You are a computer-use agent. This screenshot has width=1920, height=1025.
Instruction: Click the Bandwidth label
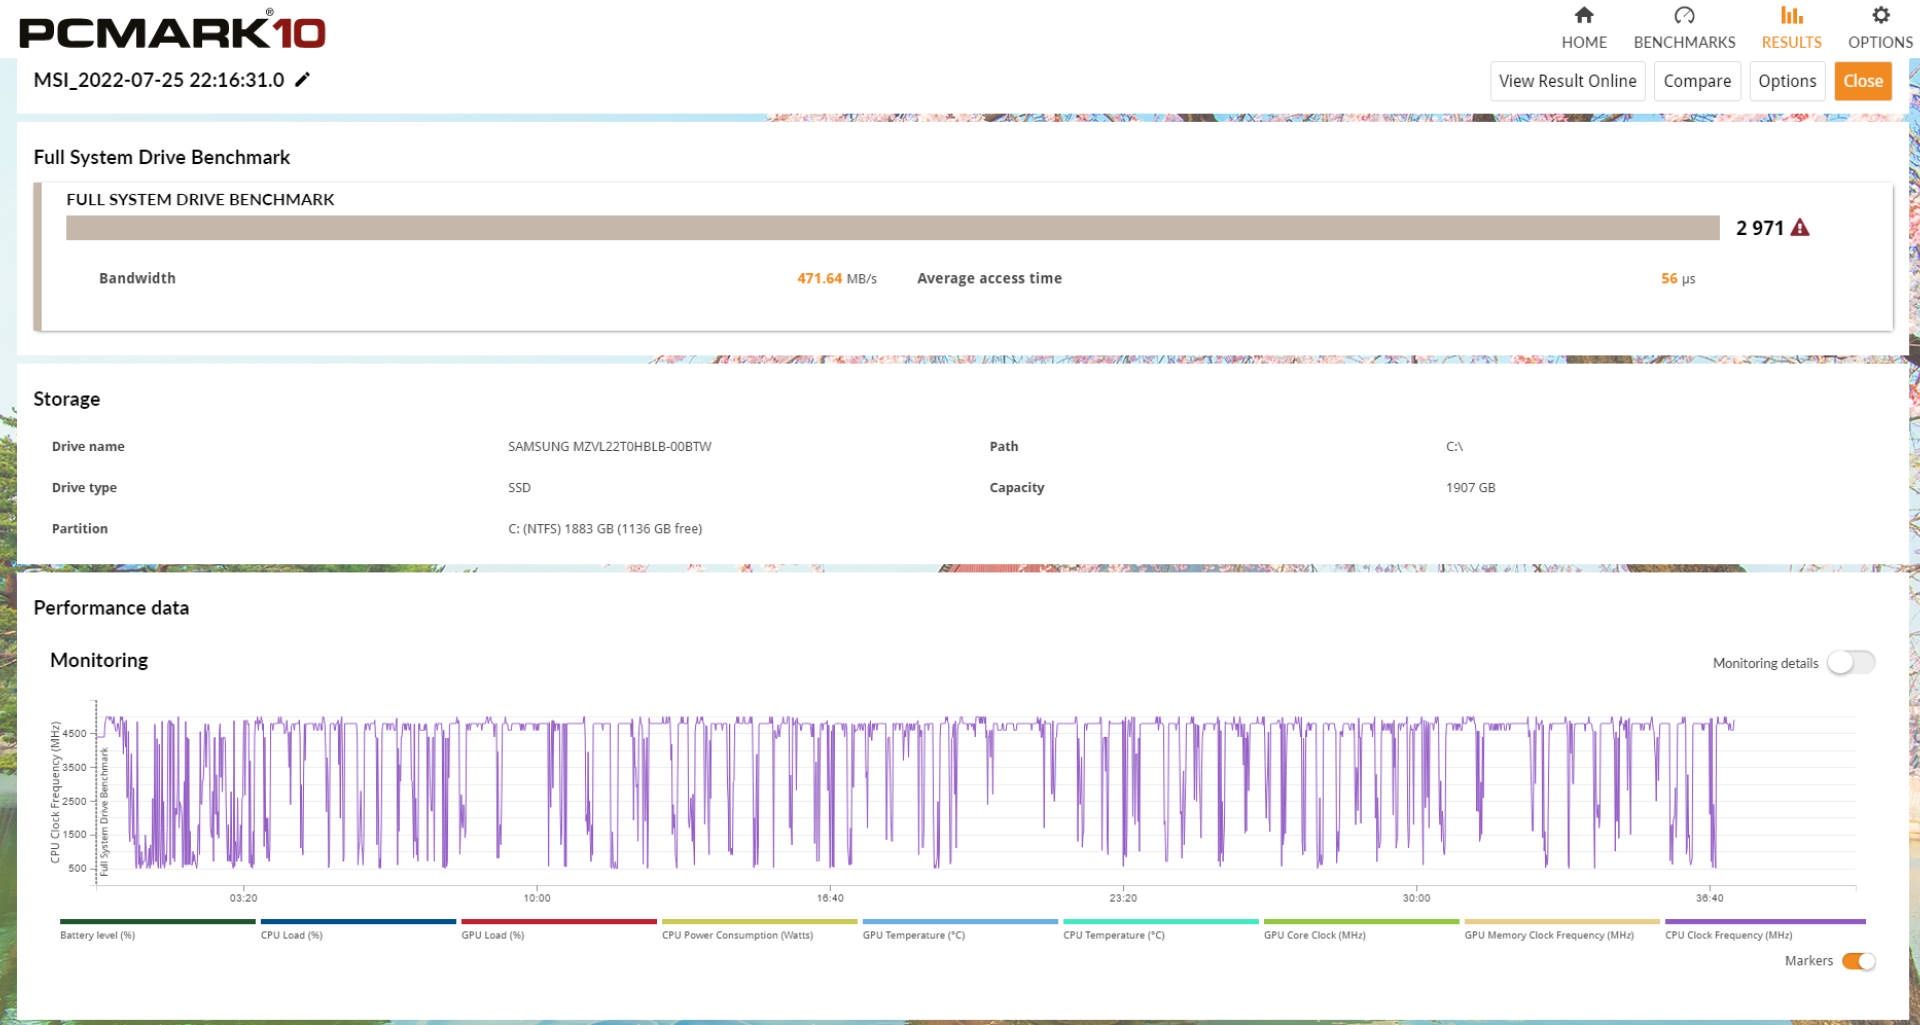[137, 278]
